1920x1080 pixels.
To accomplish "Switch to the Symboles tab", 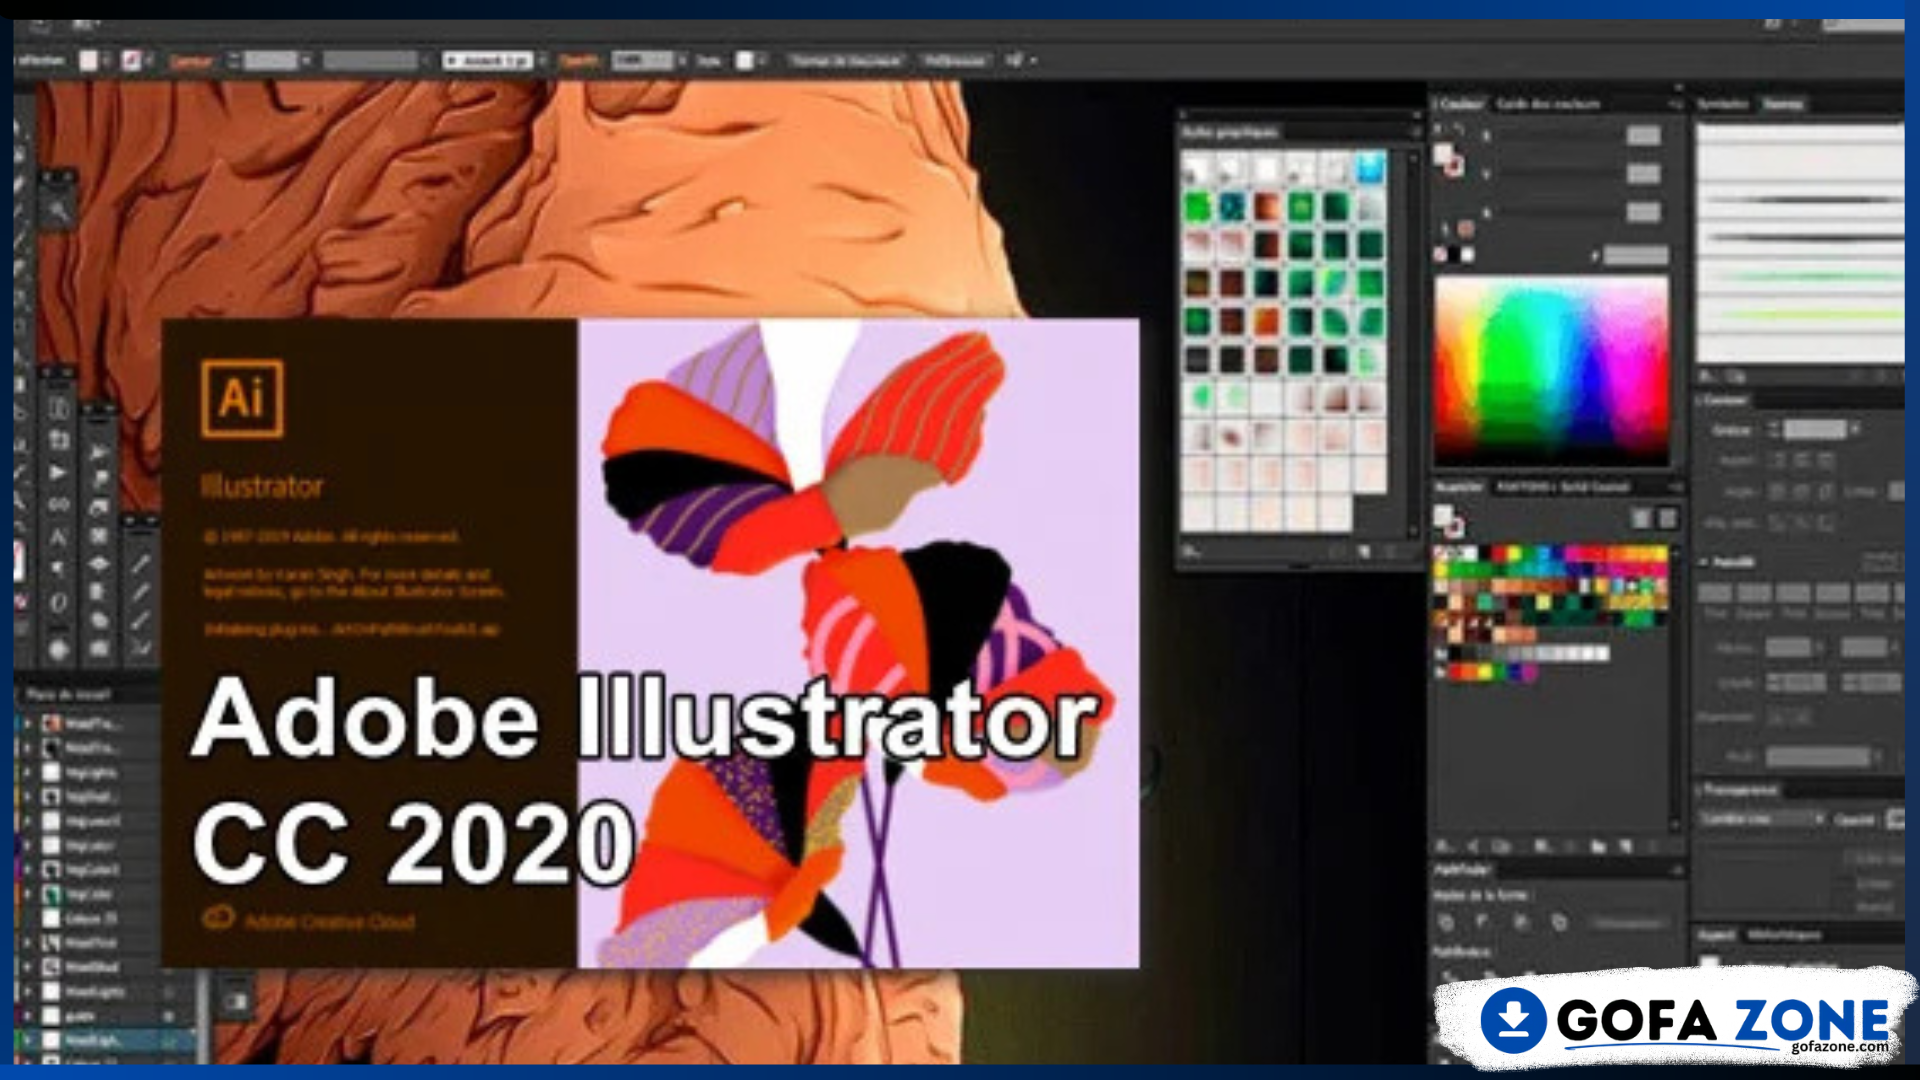I will point(1724,104).
